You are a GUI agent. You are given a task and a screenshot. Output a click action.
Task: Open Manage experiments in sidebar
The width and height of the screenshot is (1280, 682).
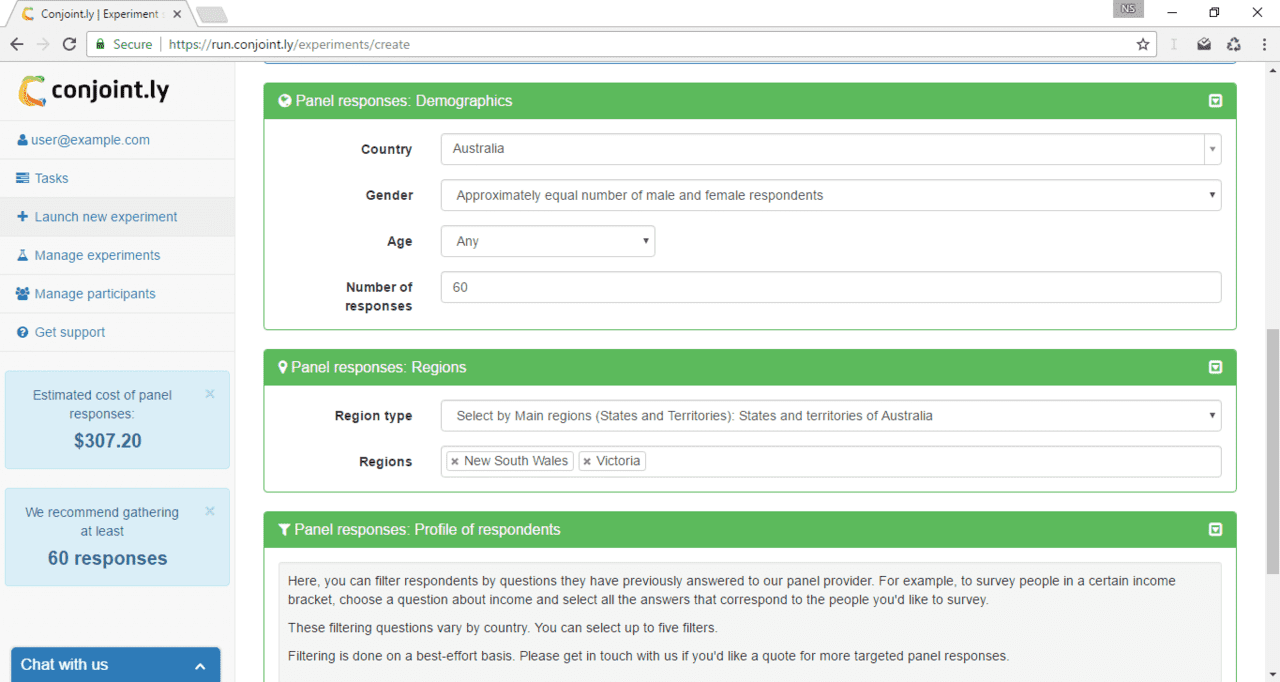tap(97, 255)
